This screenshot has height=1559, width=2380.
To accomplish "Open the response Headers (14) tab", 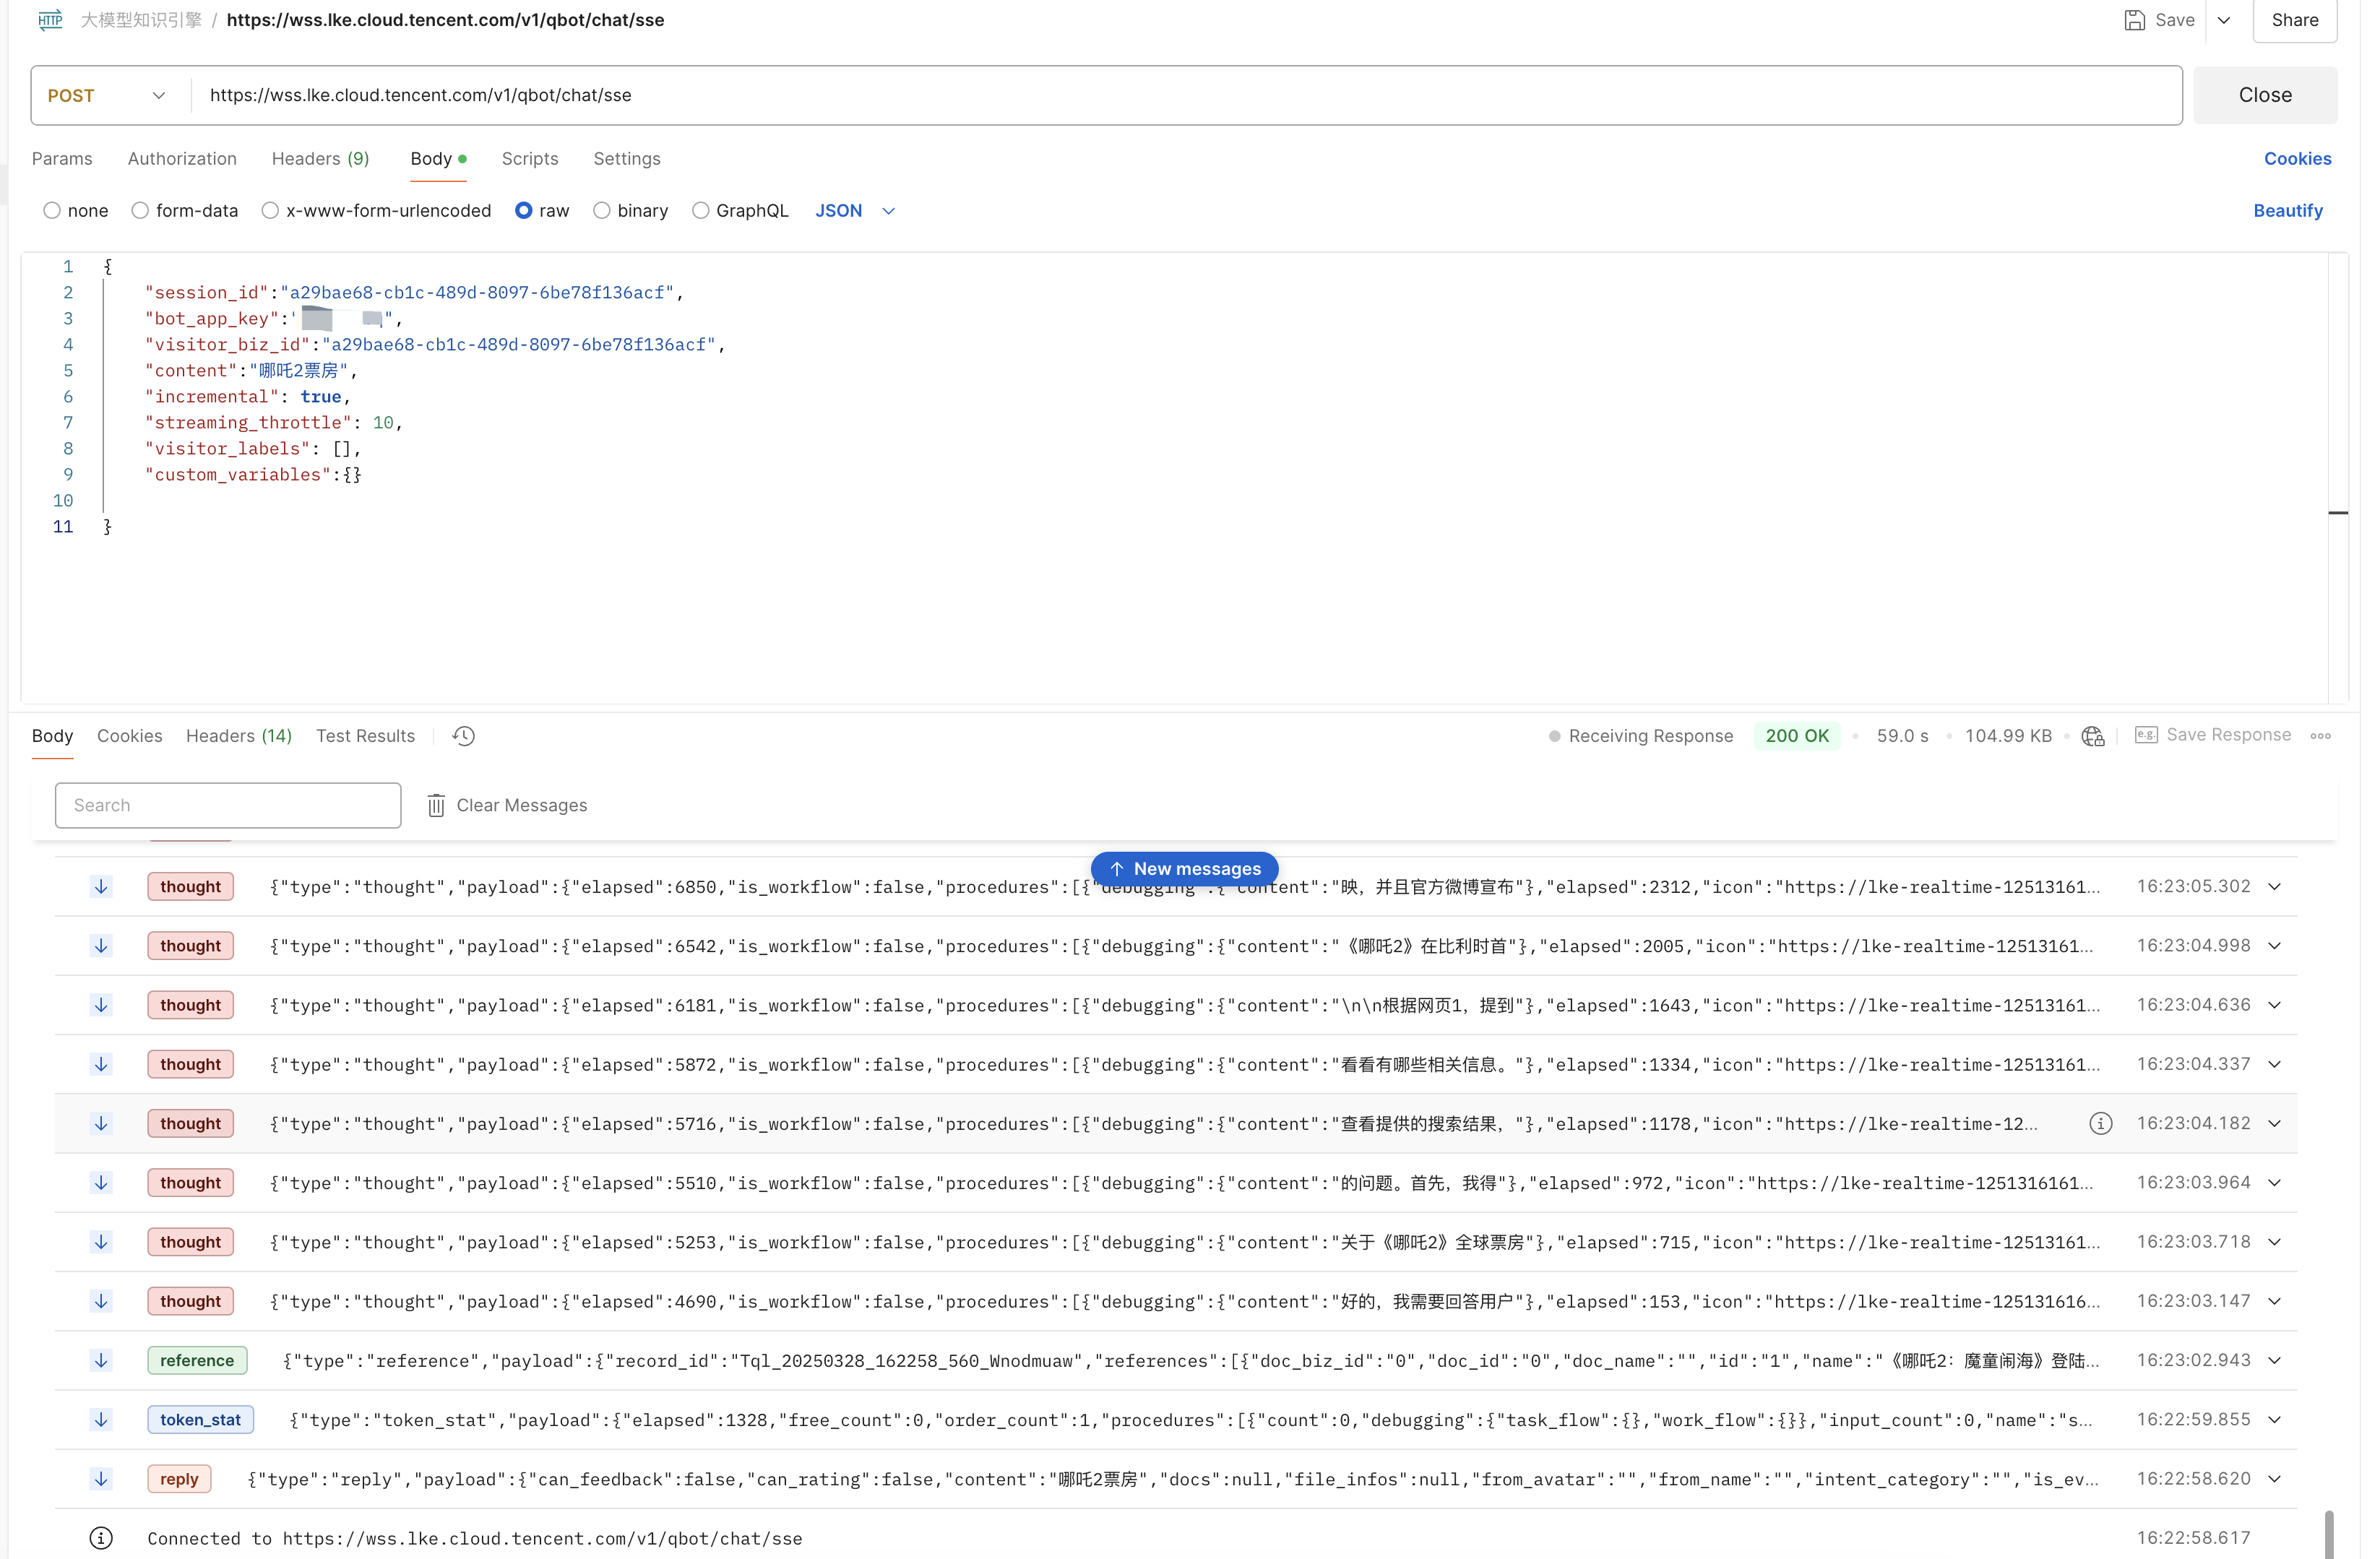I will 238,736.
